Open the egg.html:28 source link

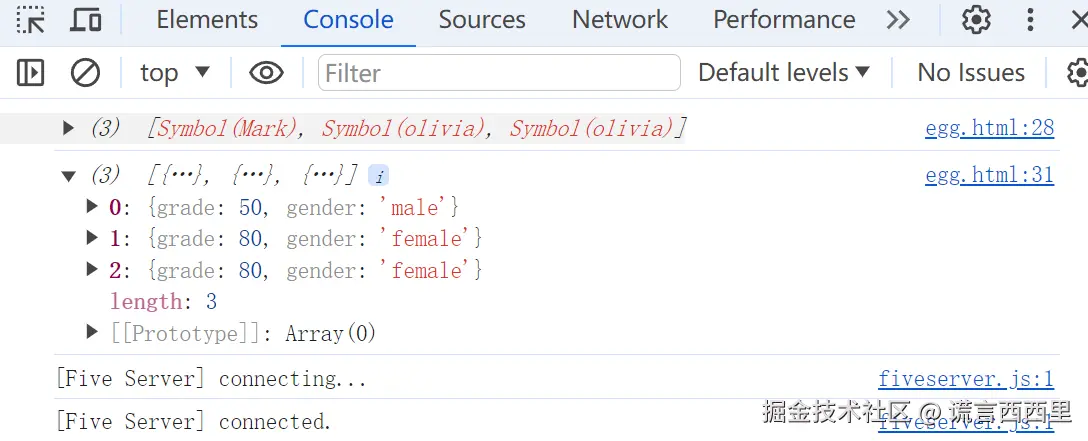(989, 128)
